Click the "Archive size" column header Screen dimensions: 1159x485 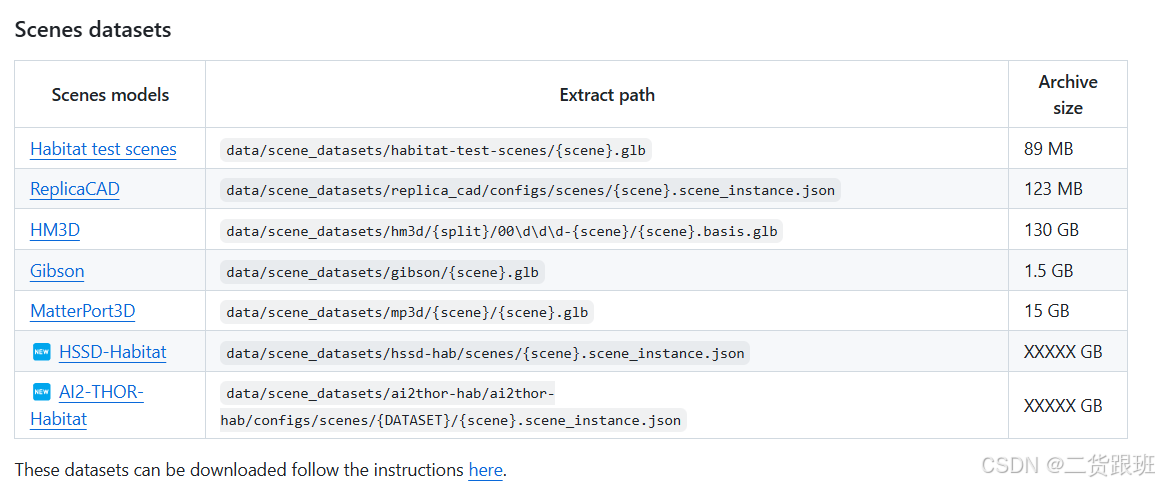pyautogui.click(x=1067, y=94)
